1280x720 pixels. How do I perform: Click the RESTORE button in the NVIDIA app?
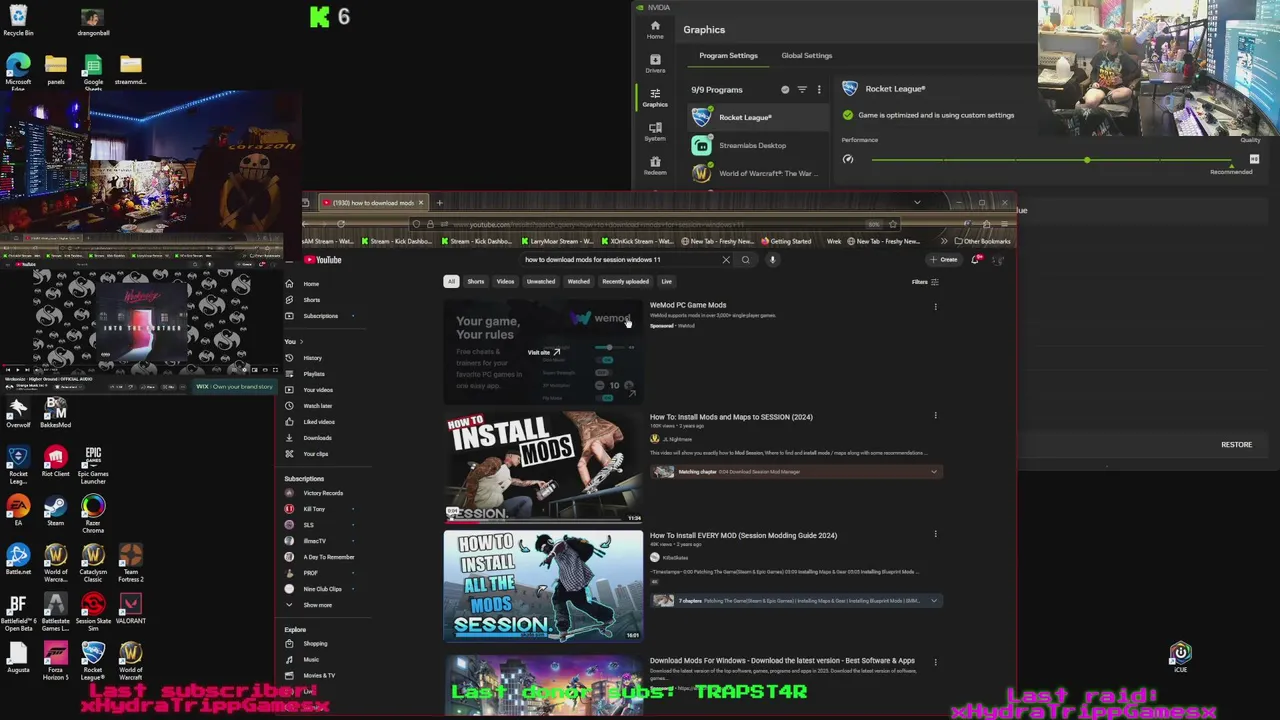click(x=1236, y=445)
